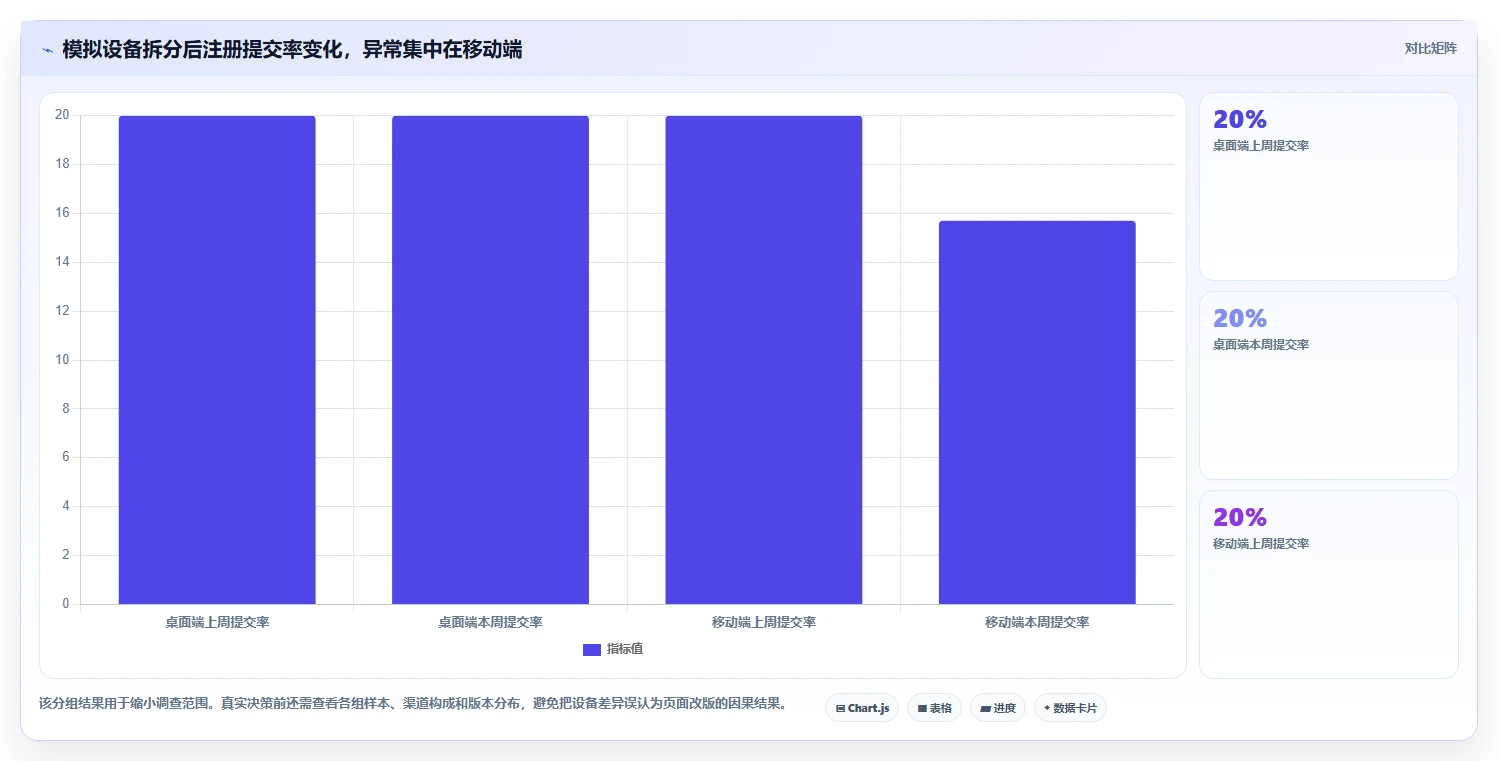Click the x-axis label 桌面端上周提交率
The width and height of the screenshot is (1498, 761).
tap(217, 622)
